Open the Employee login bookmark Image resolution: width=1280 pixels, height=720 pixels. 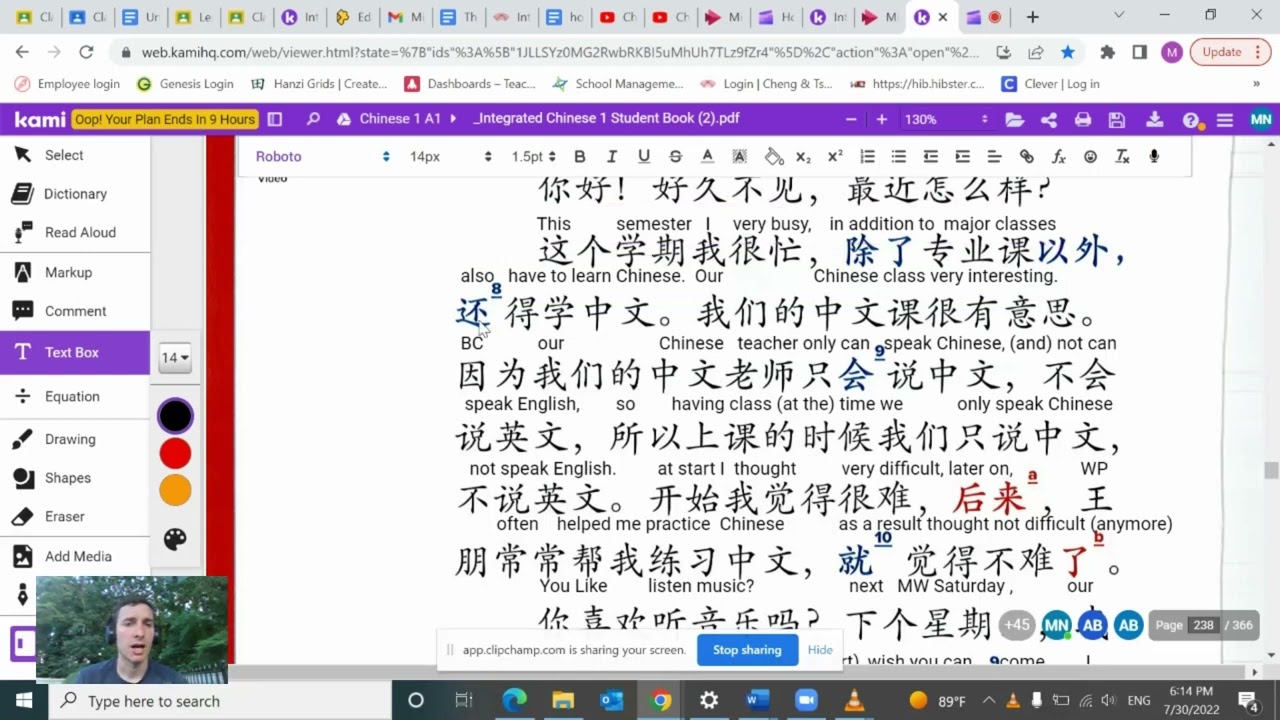pyautogui.click(x=67, y=84)
